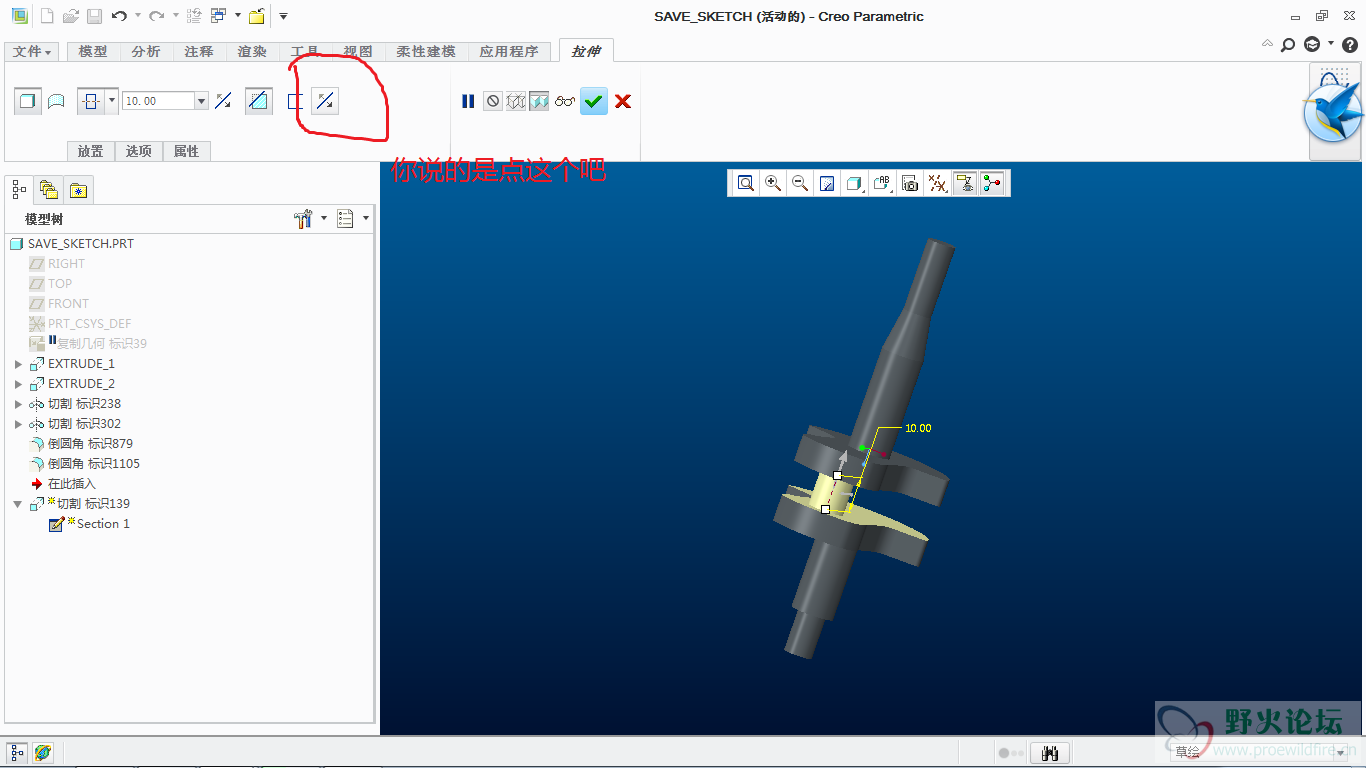Click the close window folder icon
Image resolution: width=1366 pixels, height=768 pixels.
tap(257, 16)
